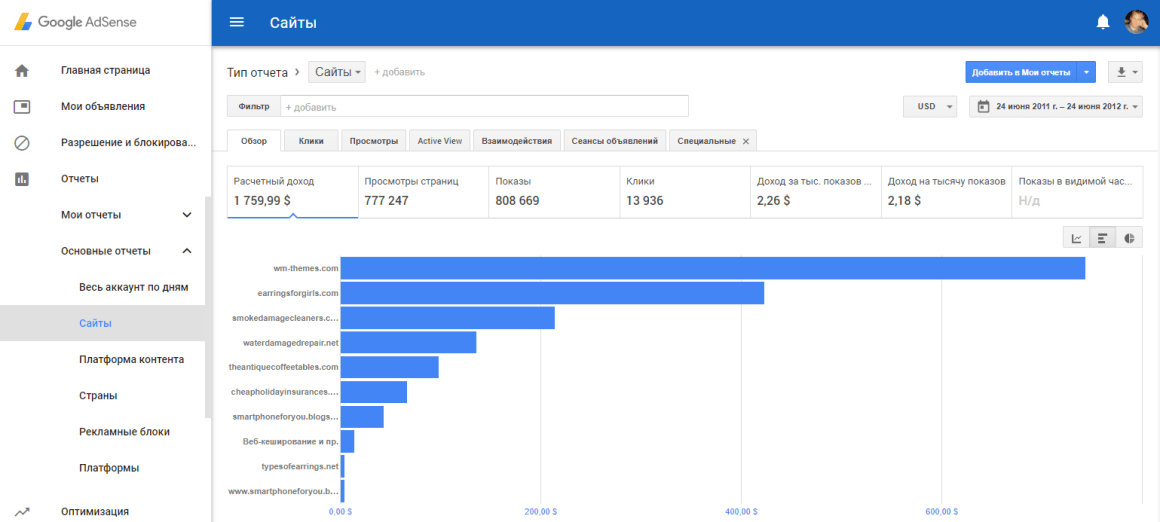This screenshot has height=522, width=1160.
Task: Click the wm-themes.com chart bar
Action: click(x=712, y=268)
